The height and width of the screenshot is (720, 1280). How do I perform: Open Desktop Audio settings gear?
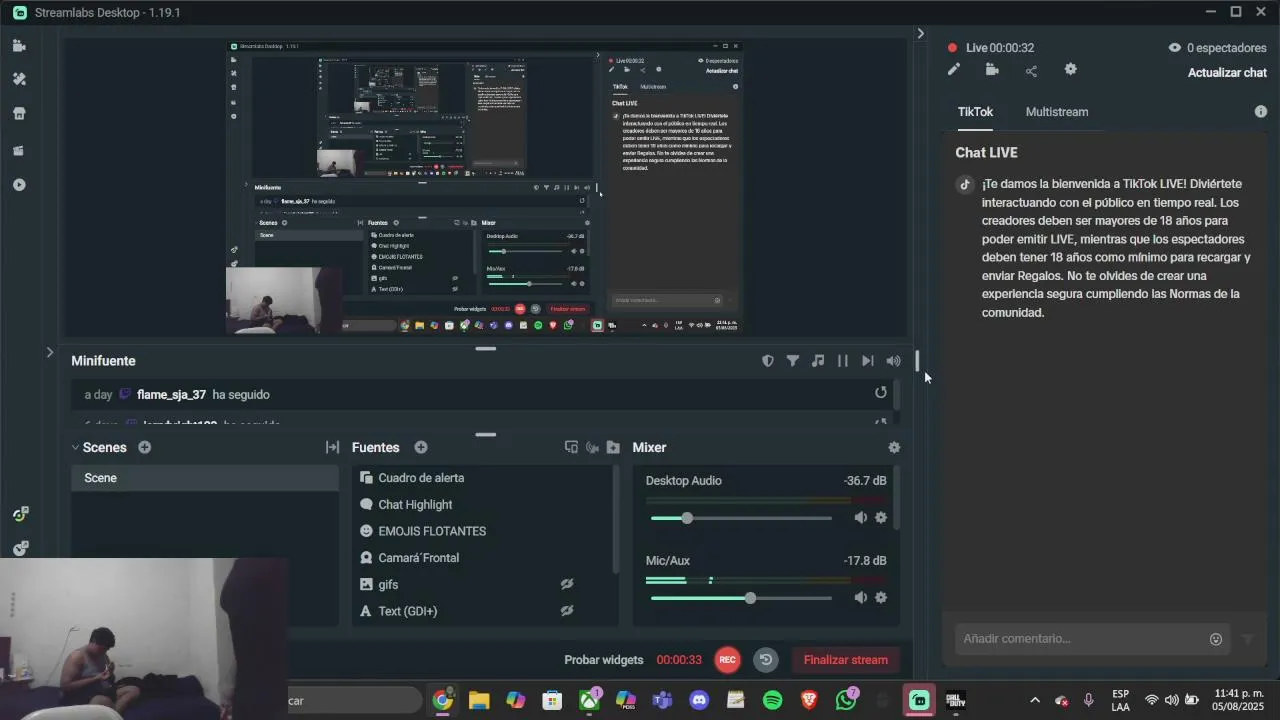(881, 518)
